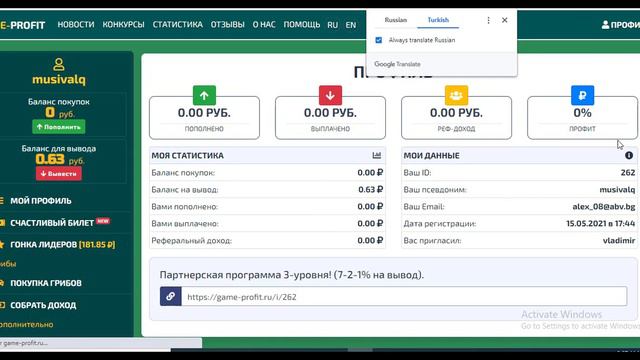Click the Ваш псевдоним value musivalq

(x=617, y=189)
